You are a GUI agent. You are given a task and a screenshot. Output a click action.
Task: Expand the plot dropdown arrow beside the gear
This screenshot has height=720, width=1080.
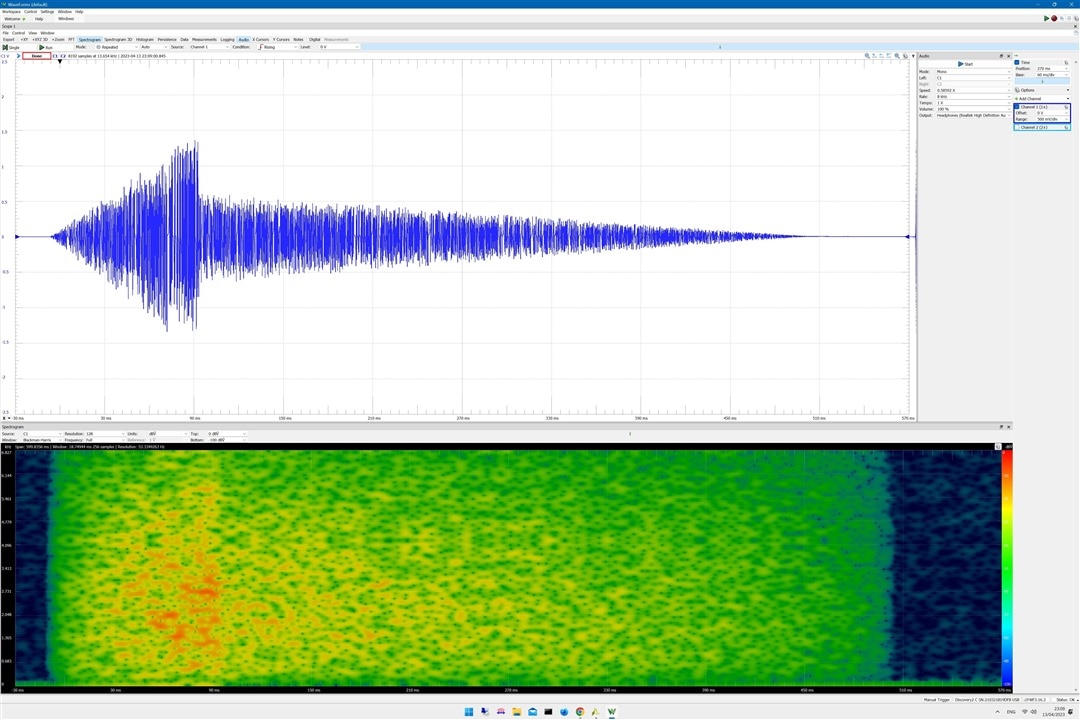click(913, 56)
